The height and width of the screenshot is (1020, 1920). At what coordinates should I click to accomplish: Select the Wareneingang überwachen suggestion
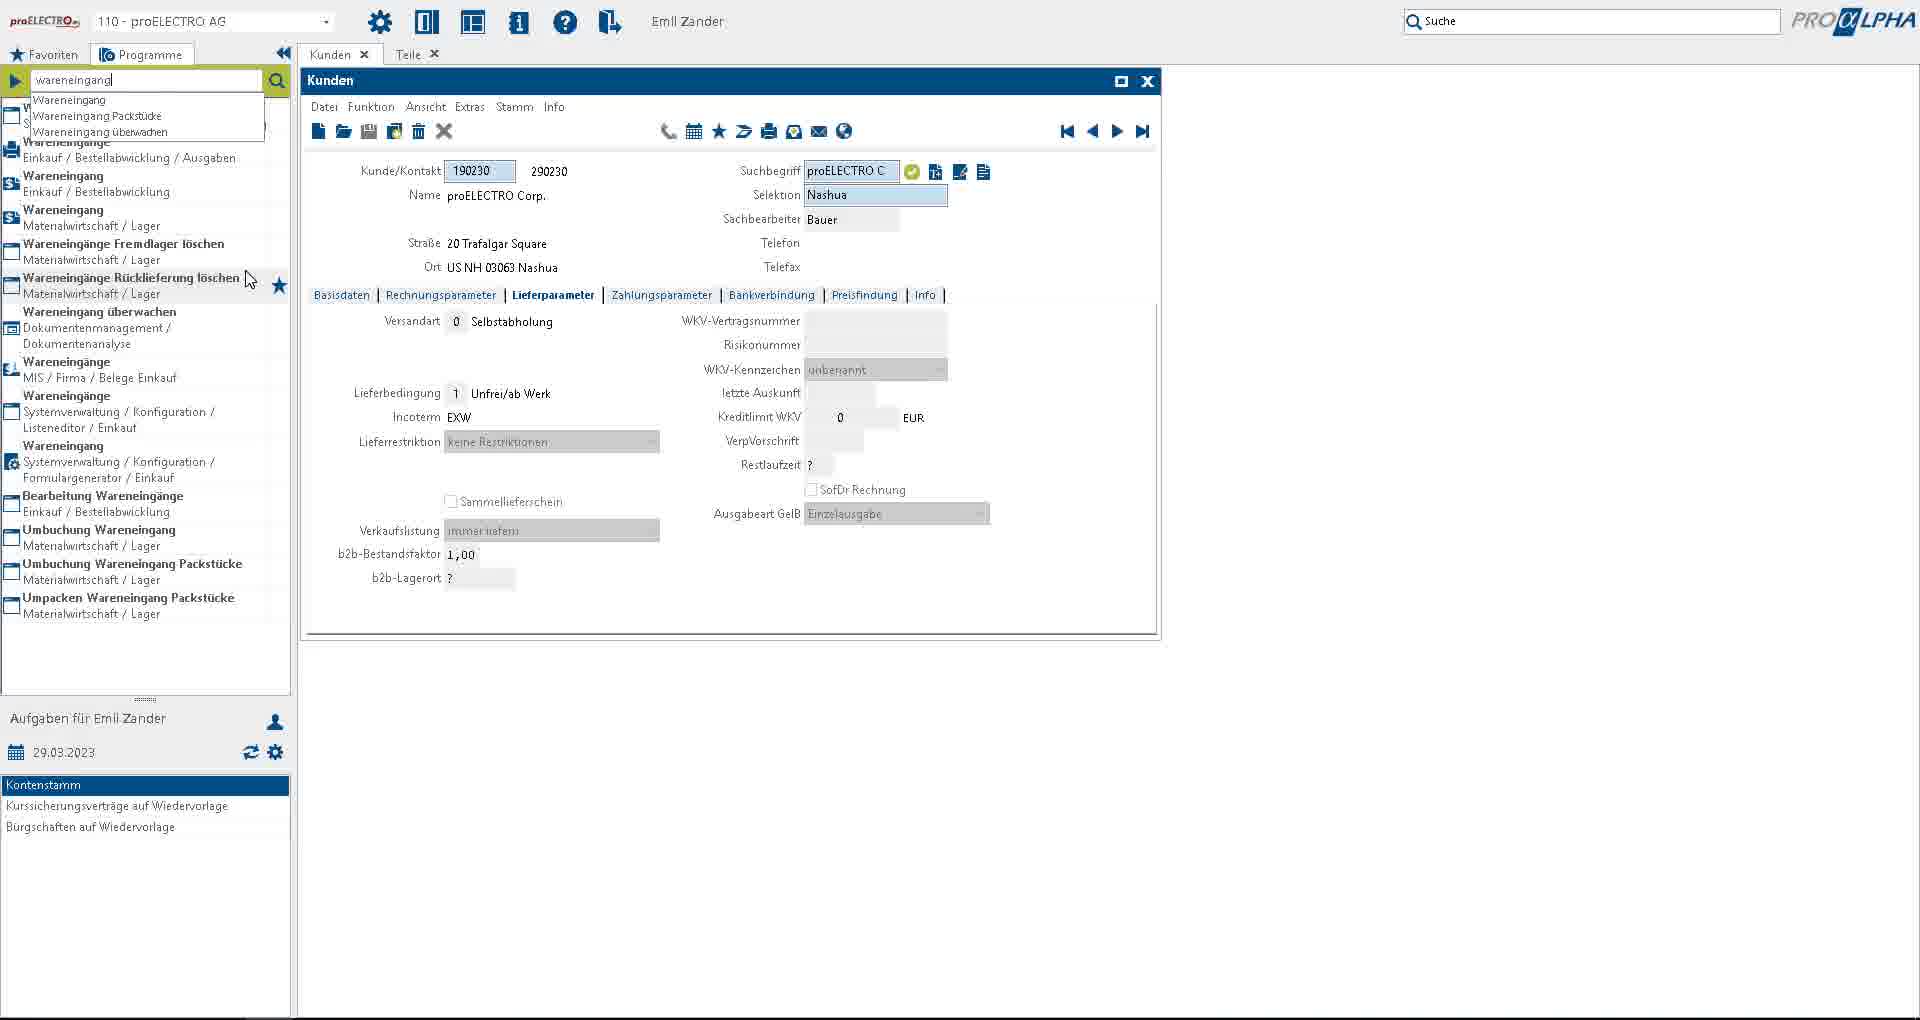[100, 132]
